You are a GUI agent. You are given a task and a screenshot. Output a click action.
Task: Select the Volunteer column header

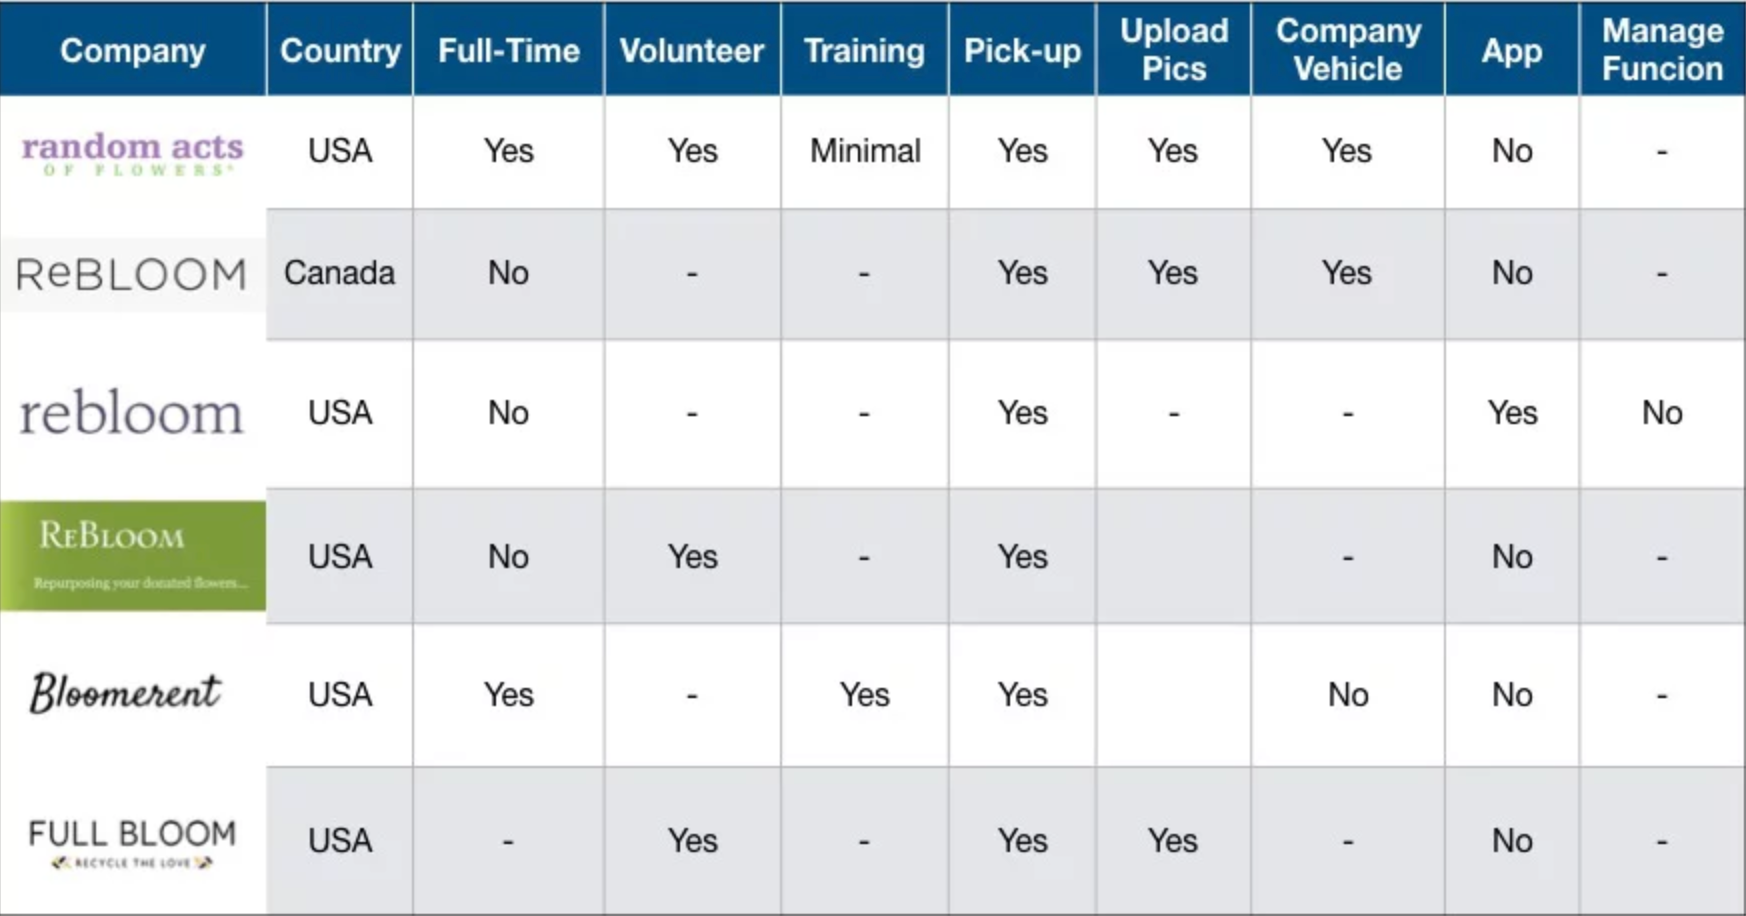tap(692, 51)
